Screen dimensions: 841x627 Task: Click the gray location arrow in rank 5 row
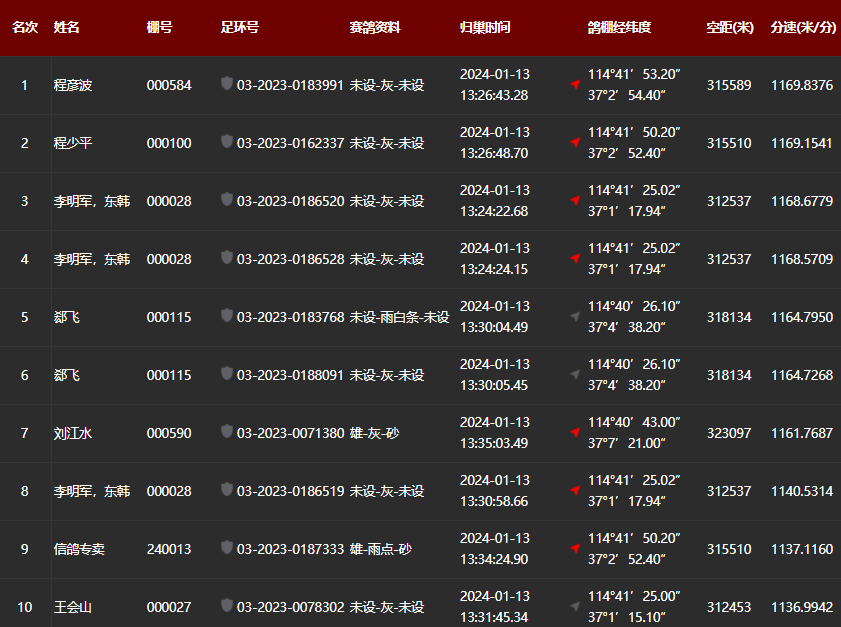click(x=575, y=317)
